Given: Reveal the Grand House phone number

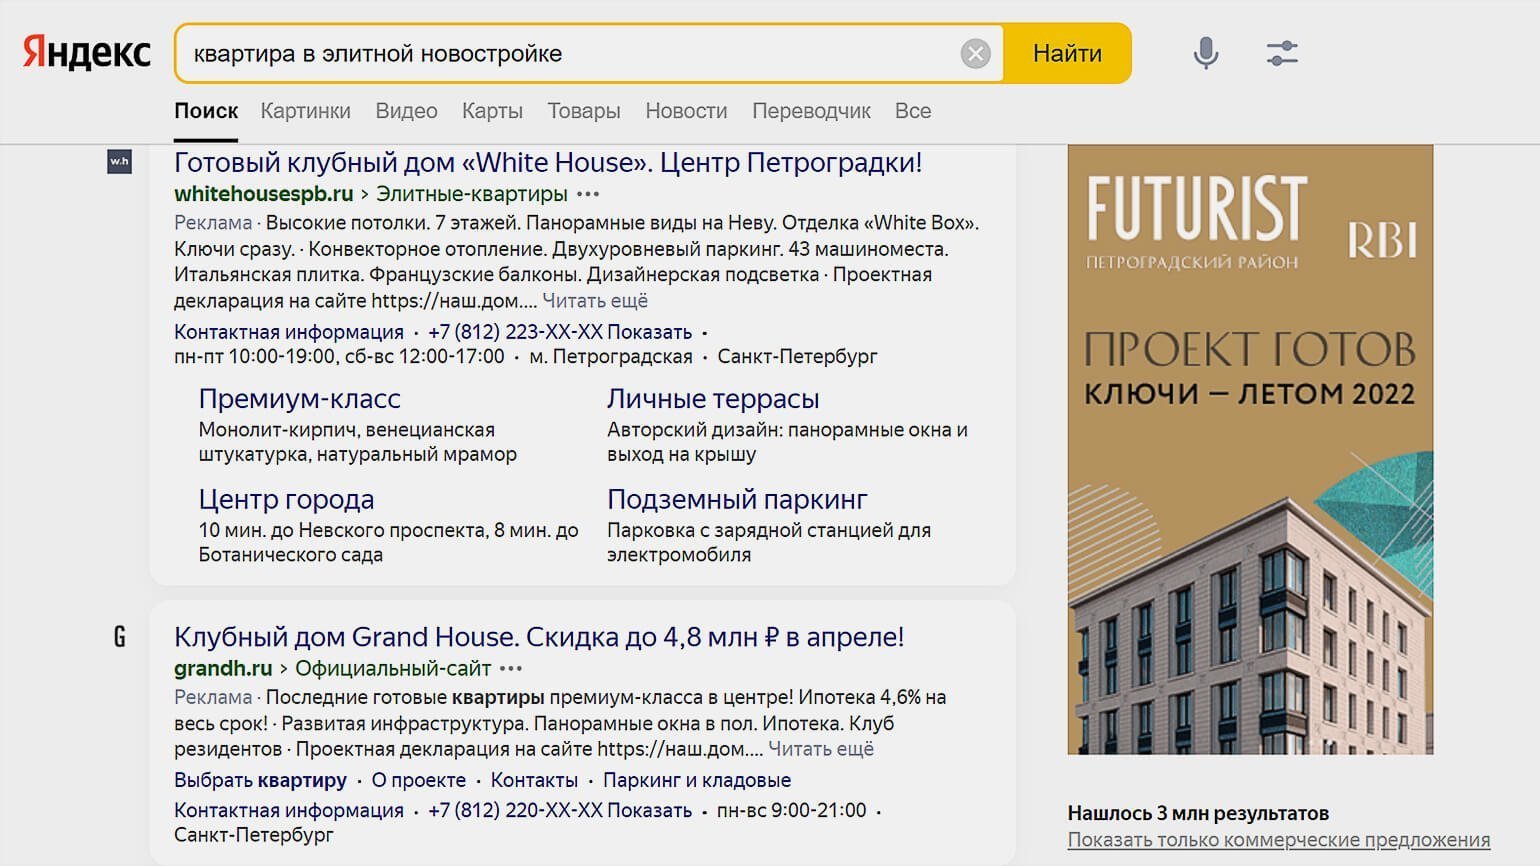Looking at the screenshot, I should point(649,810).
